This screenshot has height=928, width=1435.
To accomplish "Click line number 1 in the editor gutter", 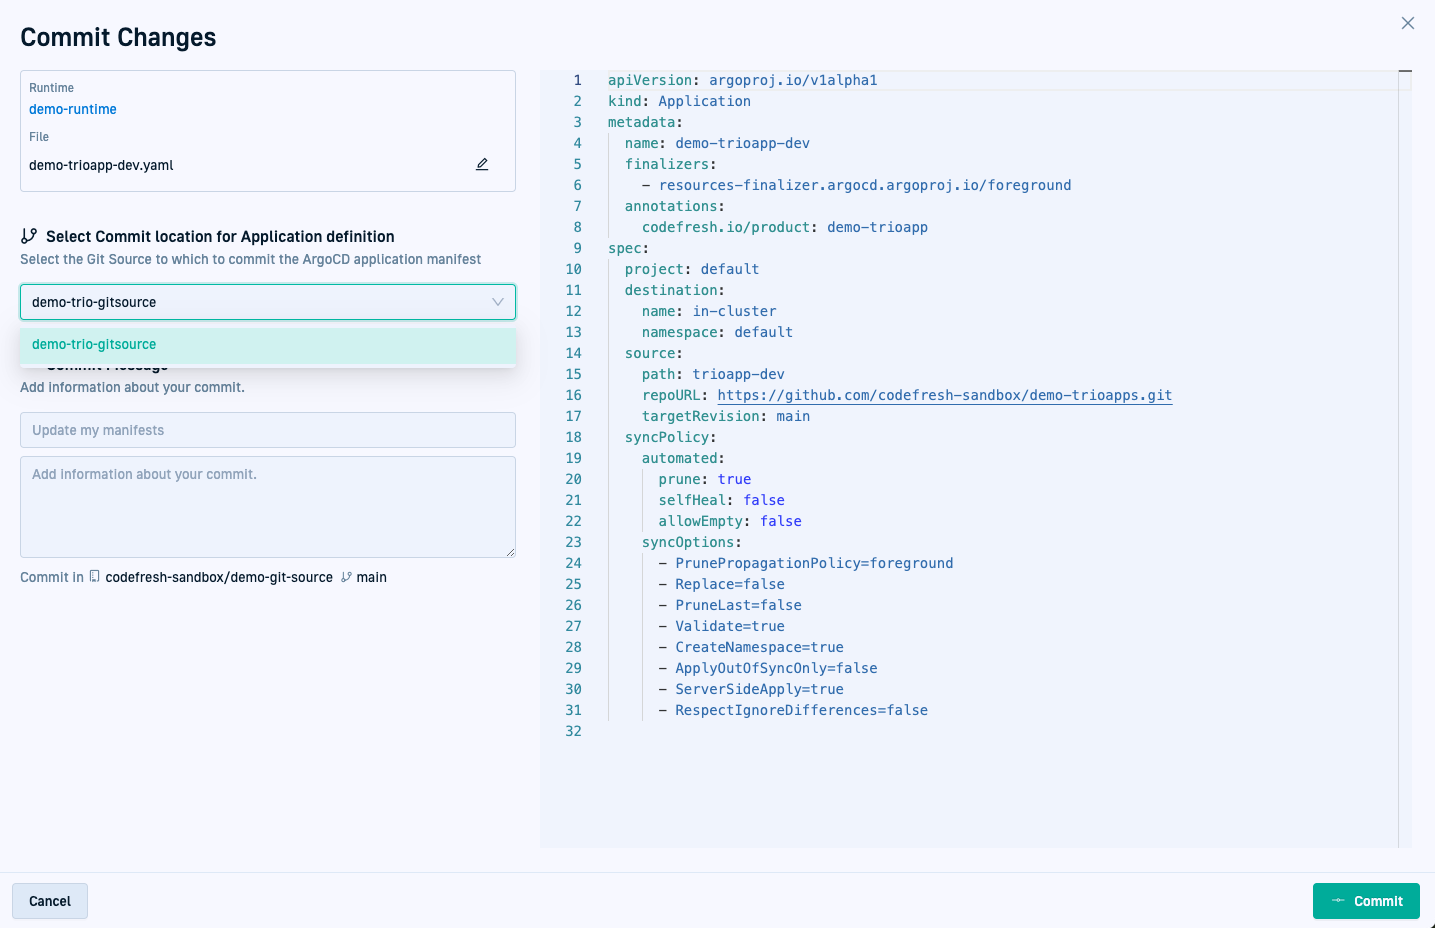I will (x=577, y=80).
